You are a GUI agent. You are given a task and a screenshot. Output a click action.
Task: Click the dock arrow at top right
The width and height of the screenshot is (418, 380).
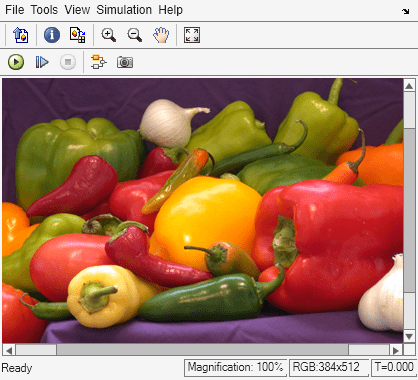point(405,11)
